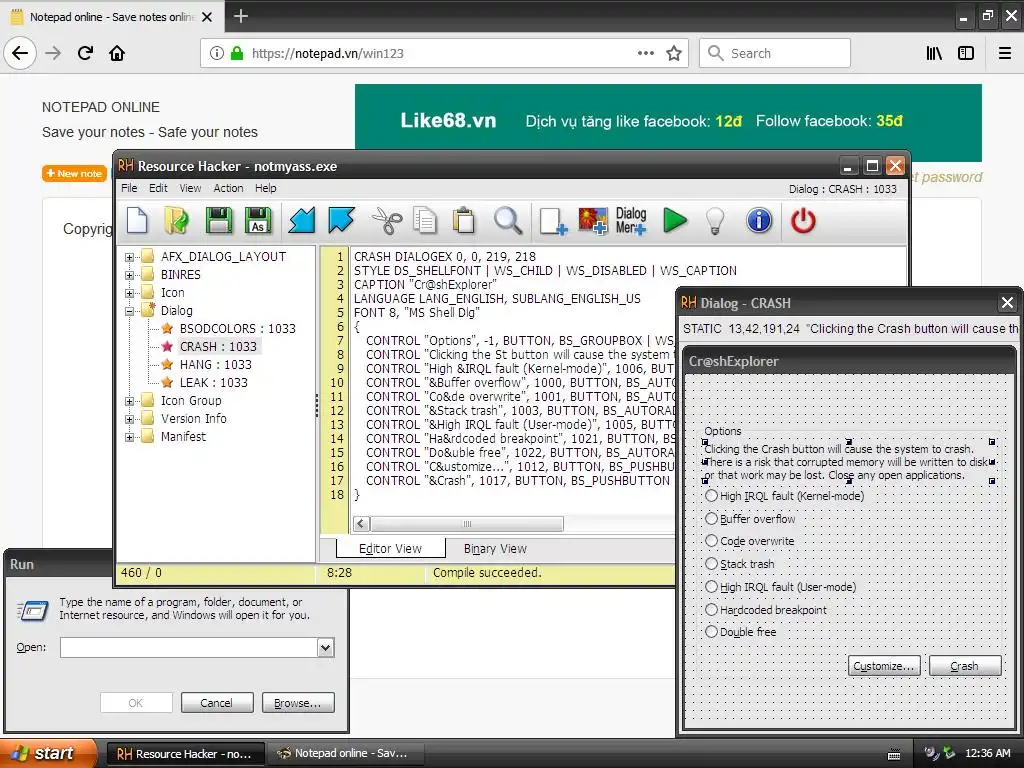
Task: Click the light bulb toolbar icon
Action: tap(715, 221)
